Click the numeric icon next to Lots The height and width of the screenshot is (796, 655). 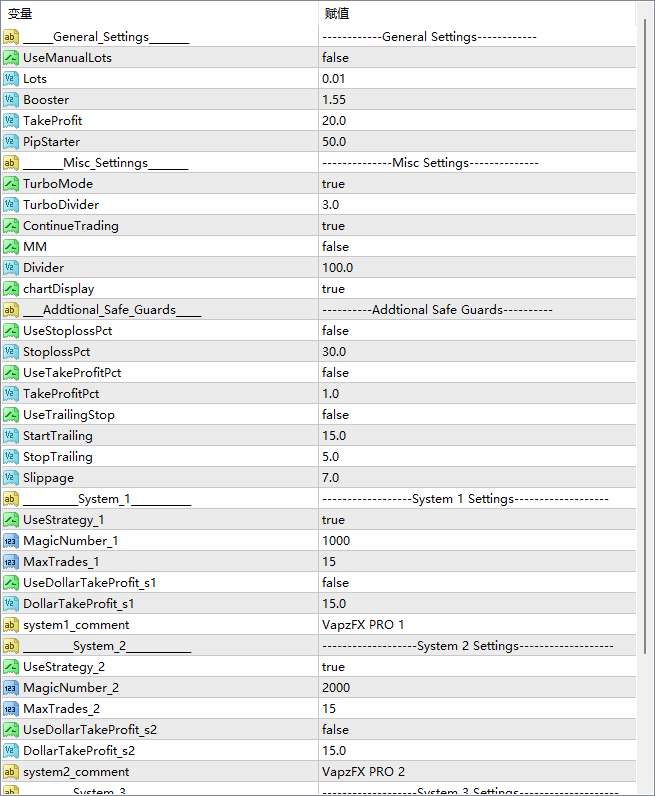(x=11, y=79)
